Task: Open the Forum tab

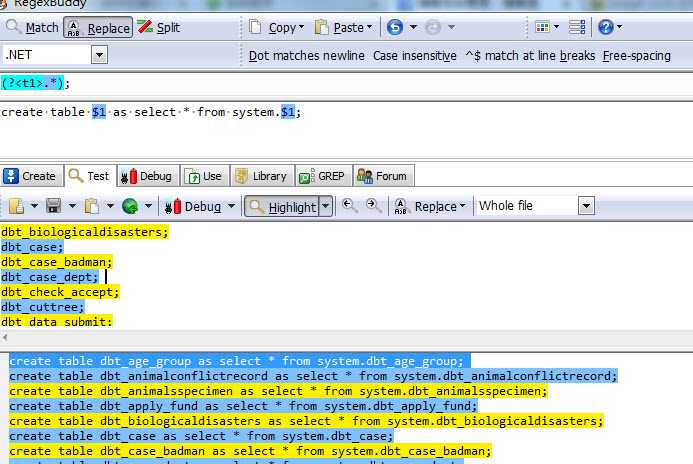Action: point(383,176)
